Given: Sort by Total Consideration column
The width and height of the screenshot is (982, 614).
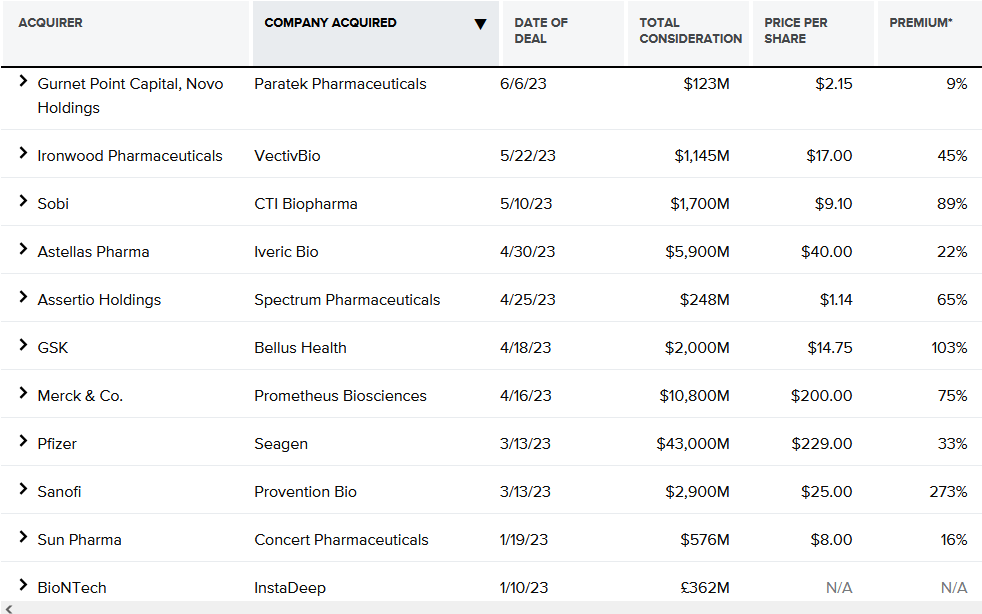Looking at the screenshot, I should pyautogui.click(x=690, y=31).
